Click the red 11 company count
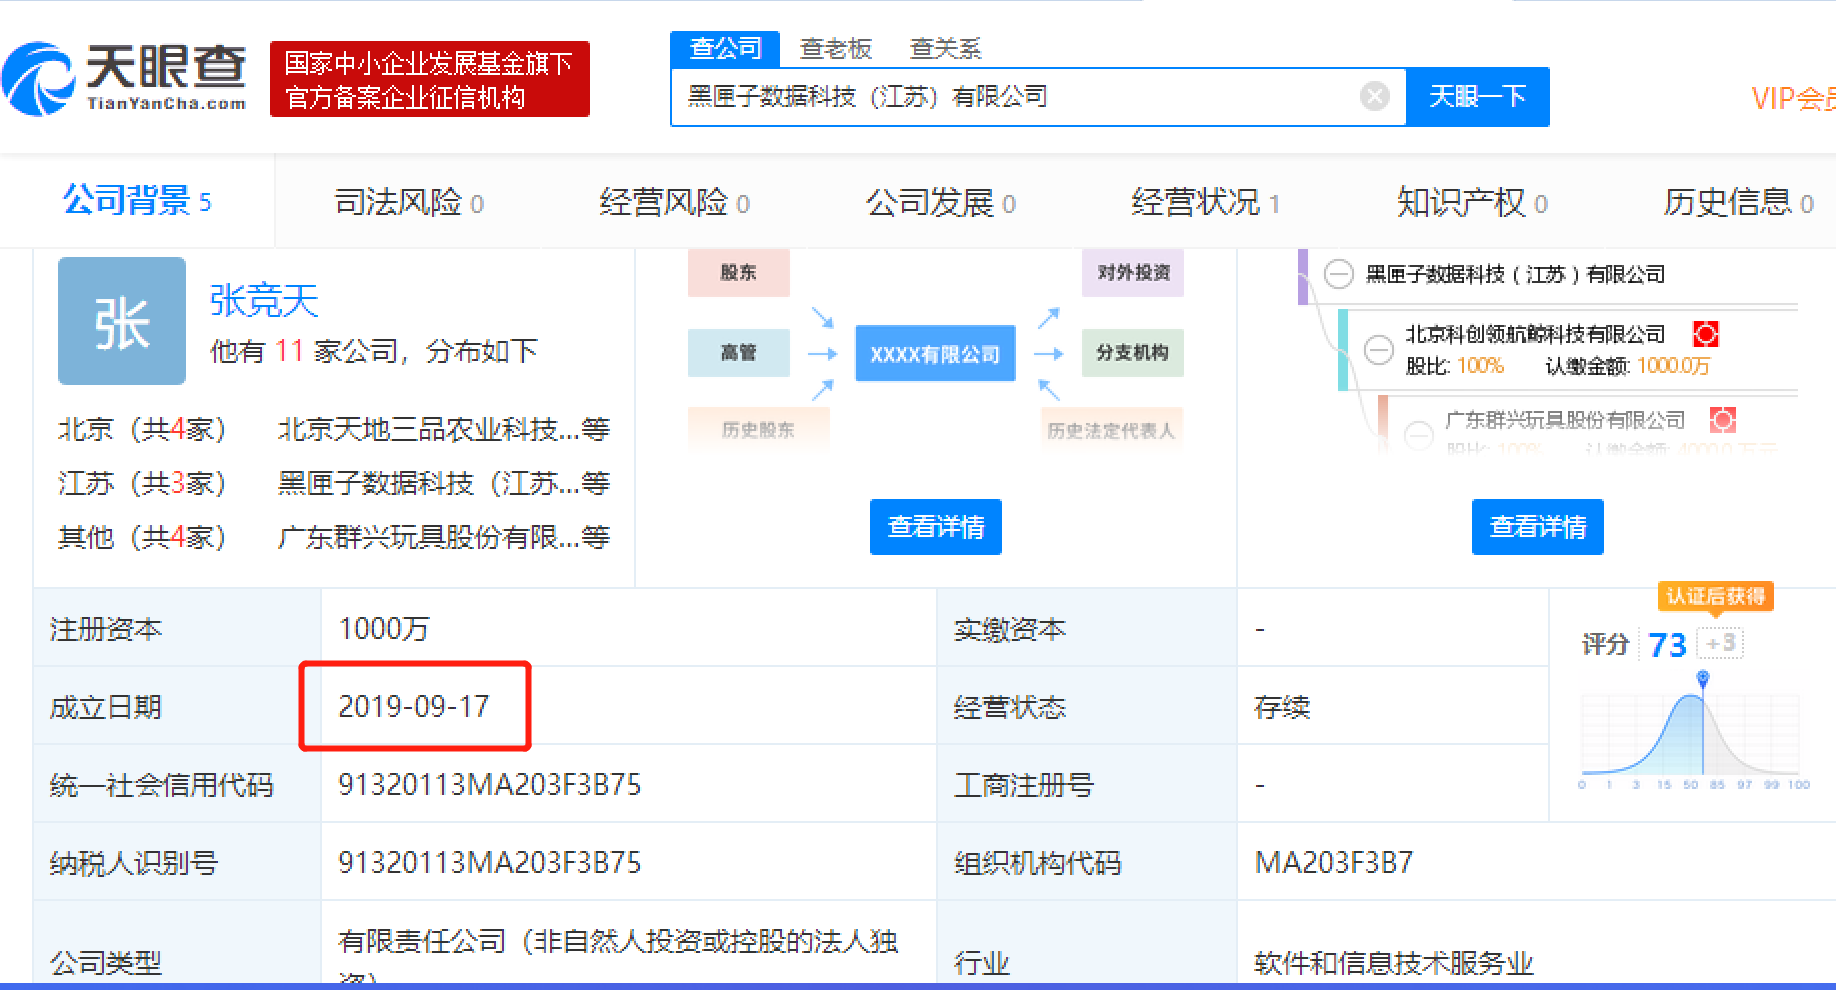Viewport: 1836px width, 990px height. point(289,351)
